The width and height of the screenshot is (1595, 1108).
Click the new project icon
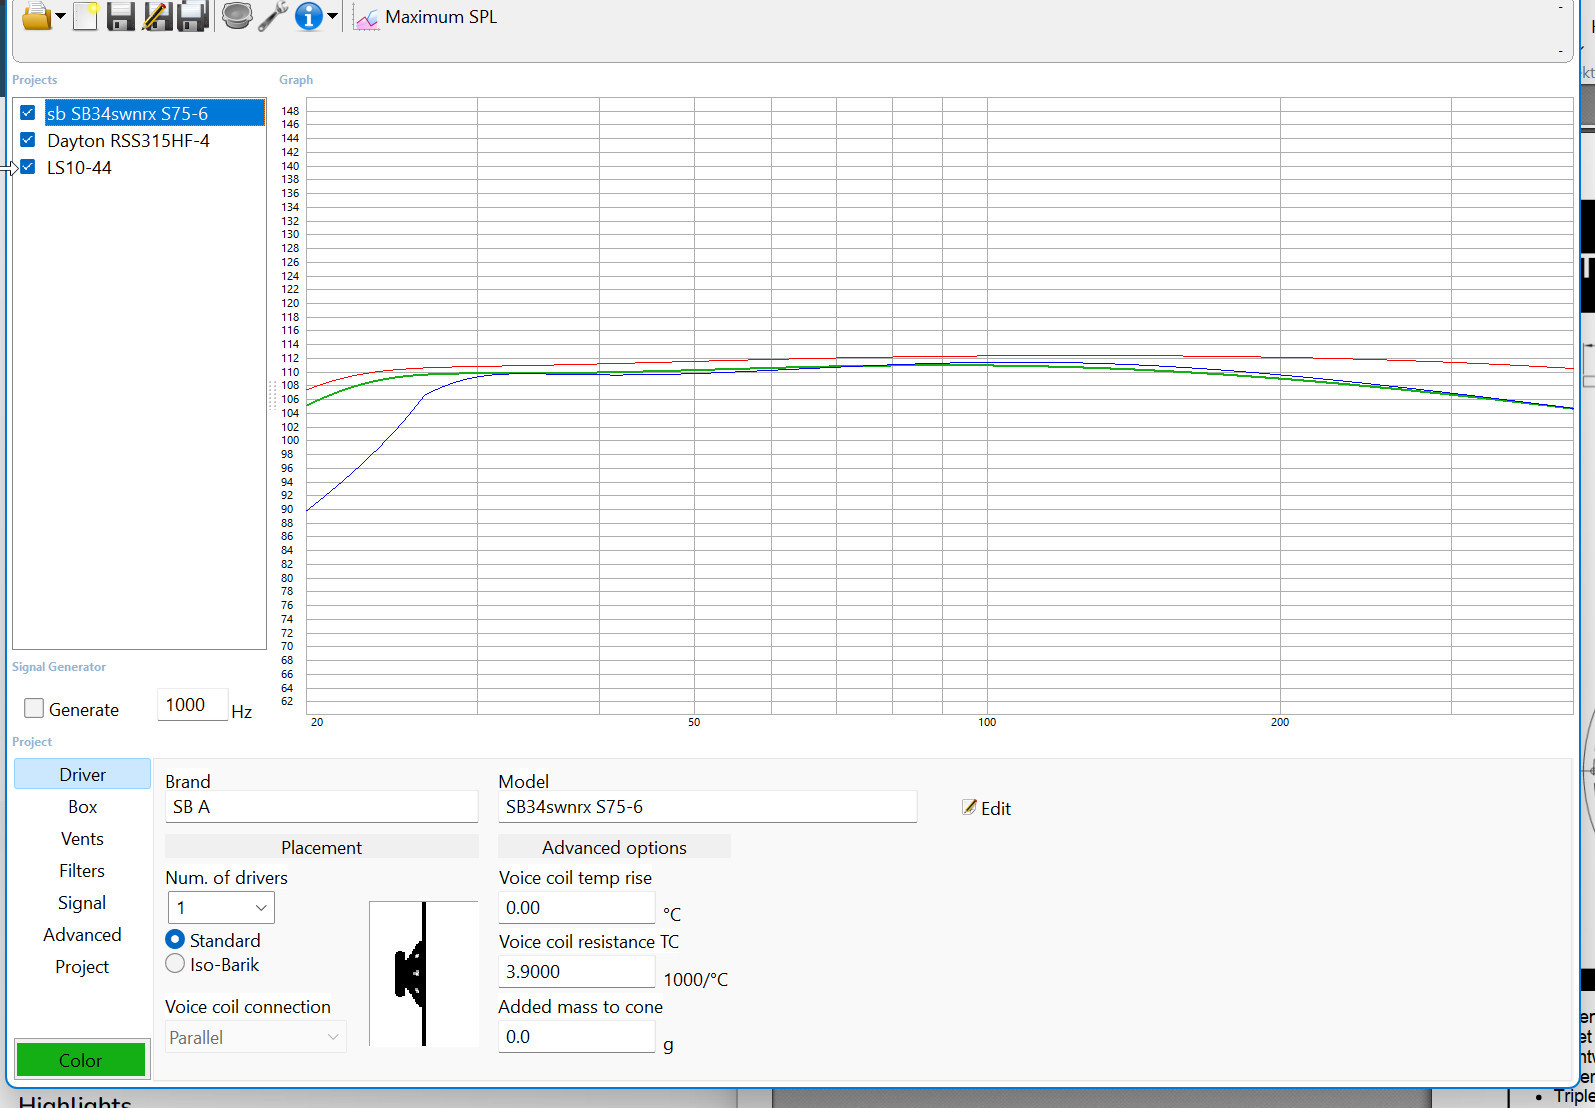pyautogui.click(x=86, y=17)
